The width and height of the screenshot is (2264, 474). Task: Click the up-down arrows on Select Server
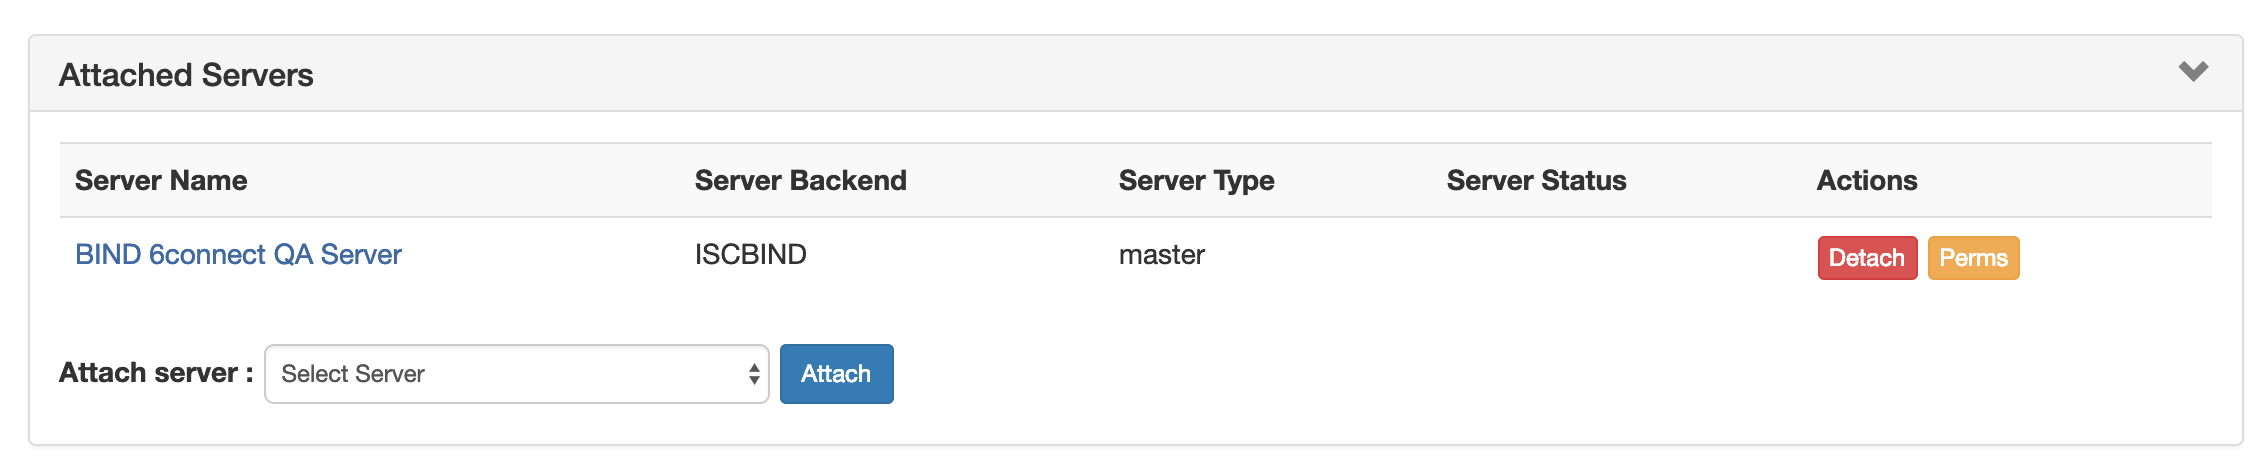(754, 374)
